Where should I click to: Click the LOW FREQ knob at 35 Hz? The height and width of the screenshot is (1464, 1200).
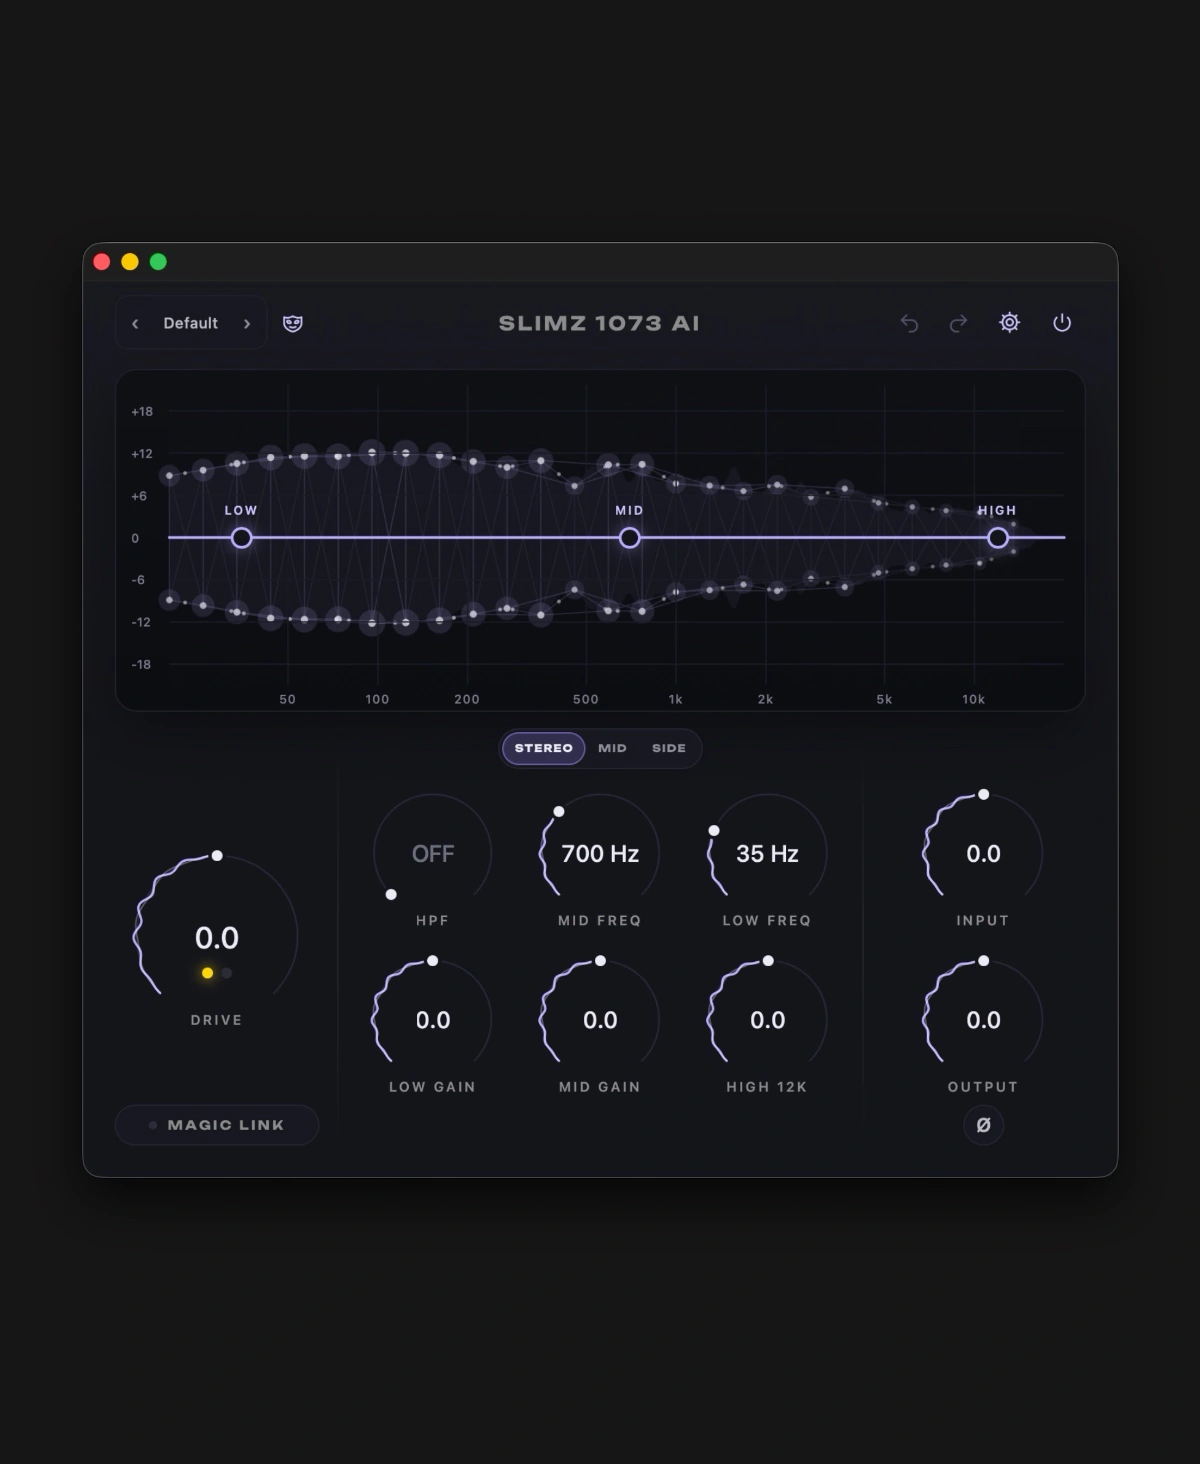[767, 853]
